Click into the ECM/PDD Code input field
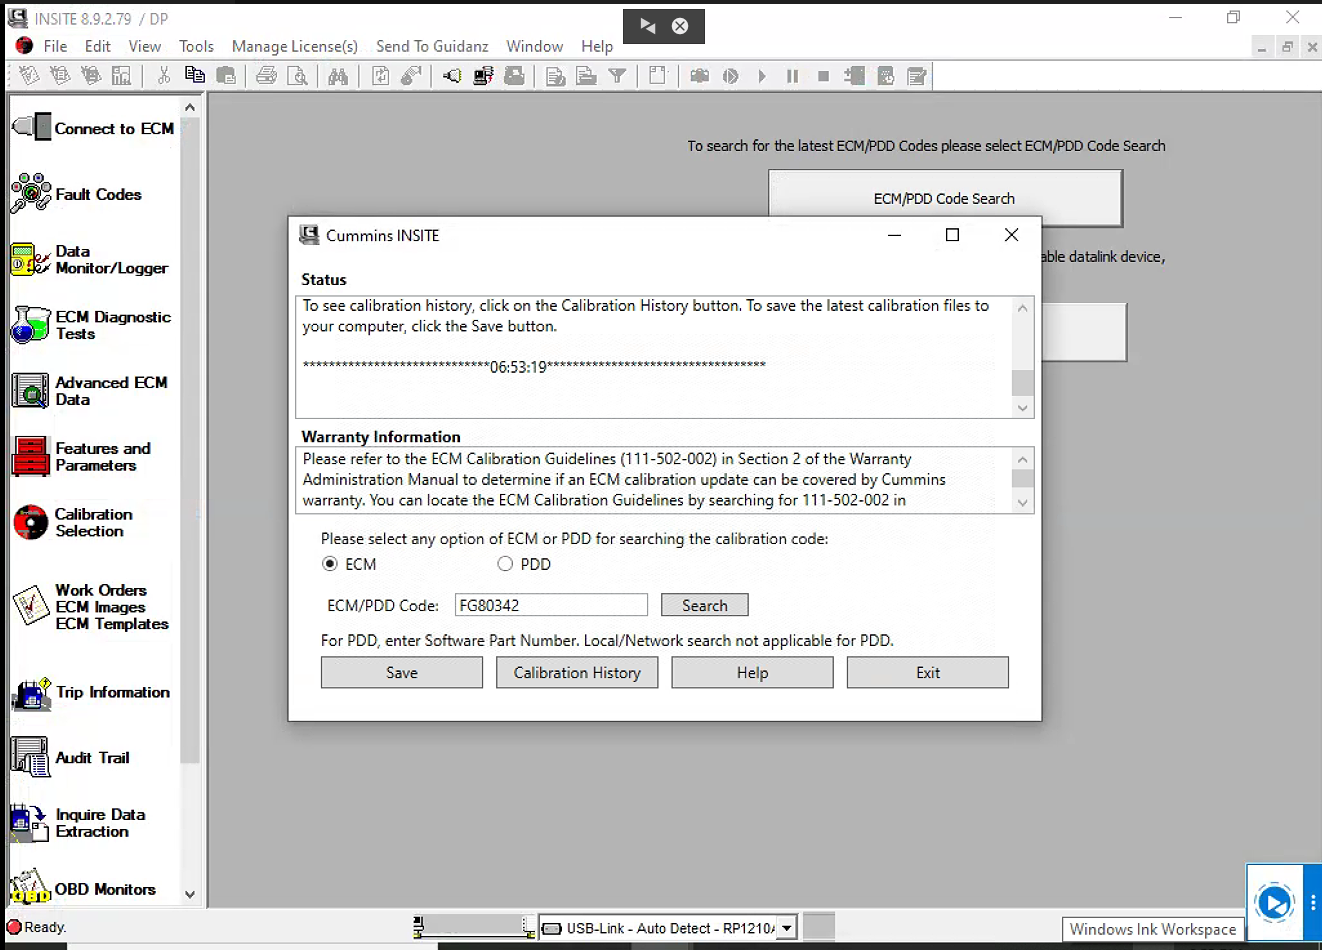This screenshot has height=950, width=1322. (x=551, y=605)
